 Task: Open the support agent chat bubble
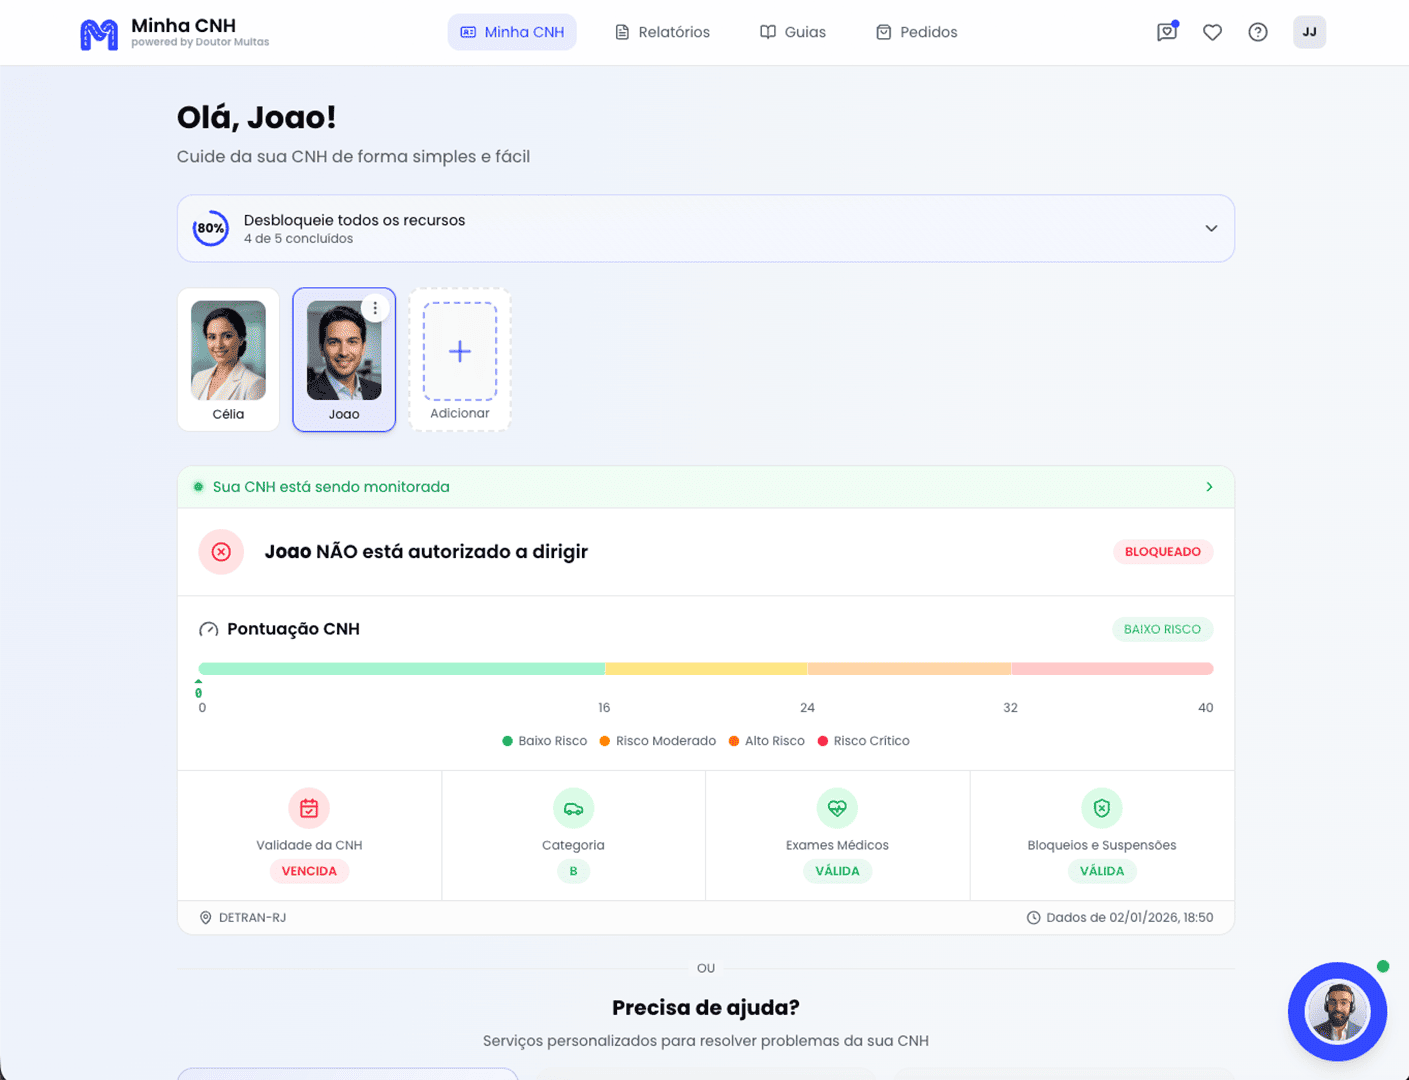pyautogui.click(x=1337, y=1011)
